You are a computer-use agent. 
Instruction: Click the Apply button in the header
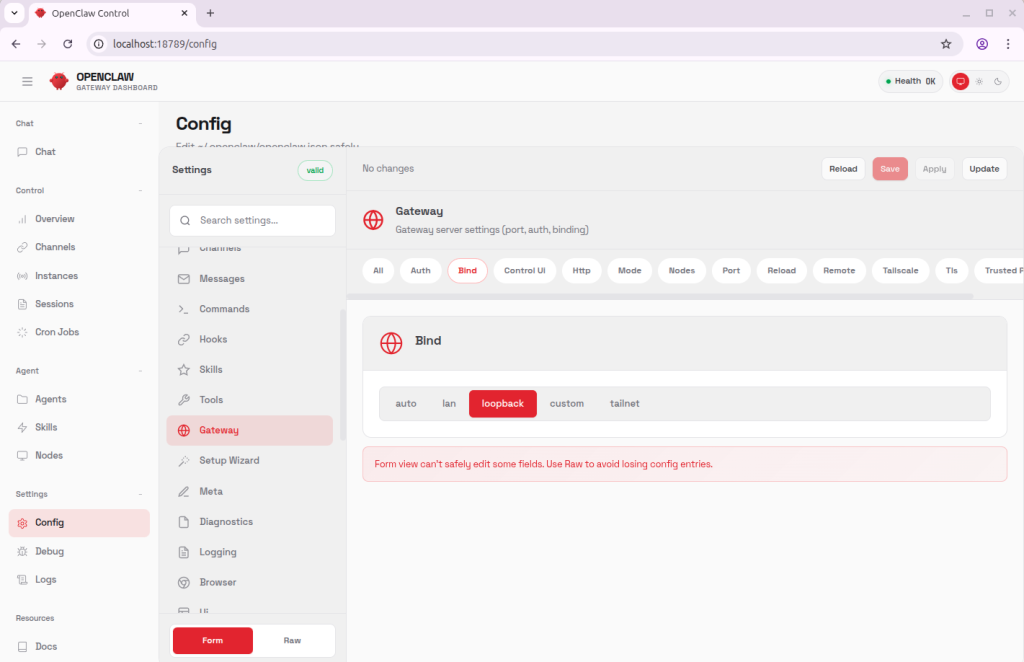934,168
